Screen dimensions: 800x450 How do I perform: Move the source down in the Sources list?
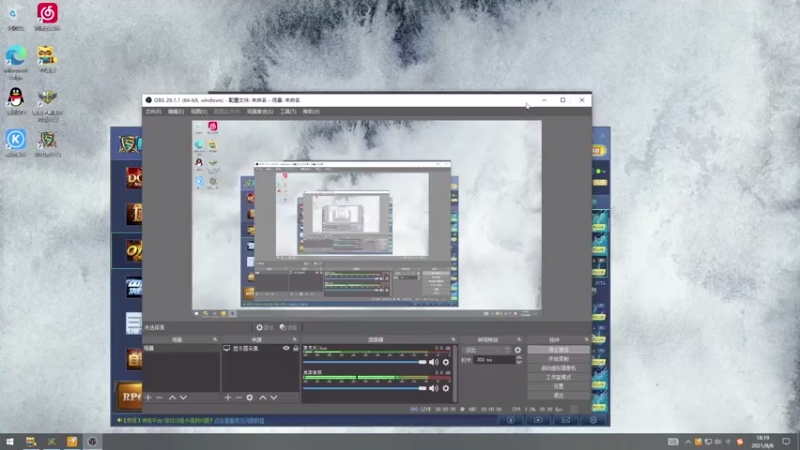click(x=274, y=397)
